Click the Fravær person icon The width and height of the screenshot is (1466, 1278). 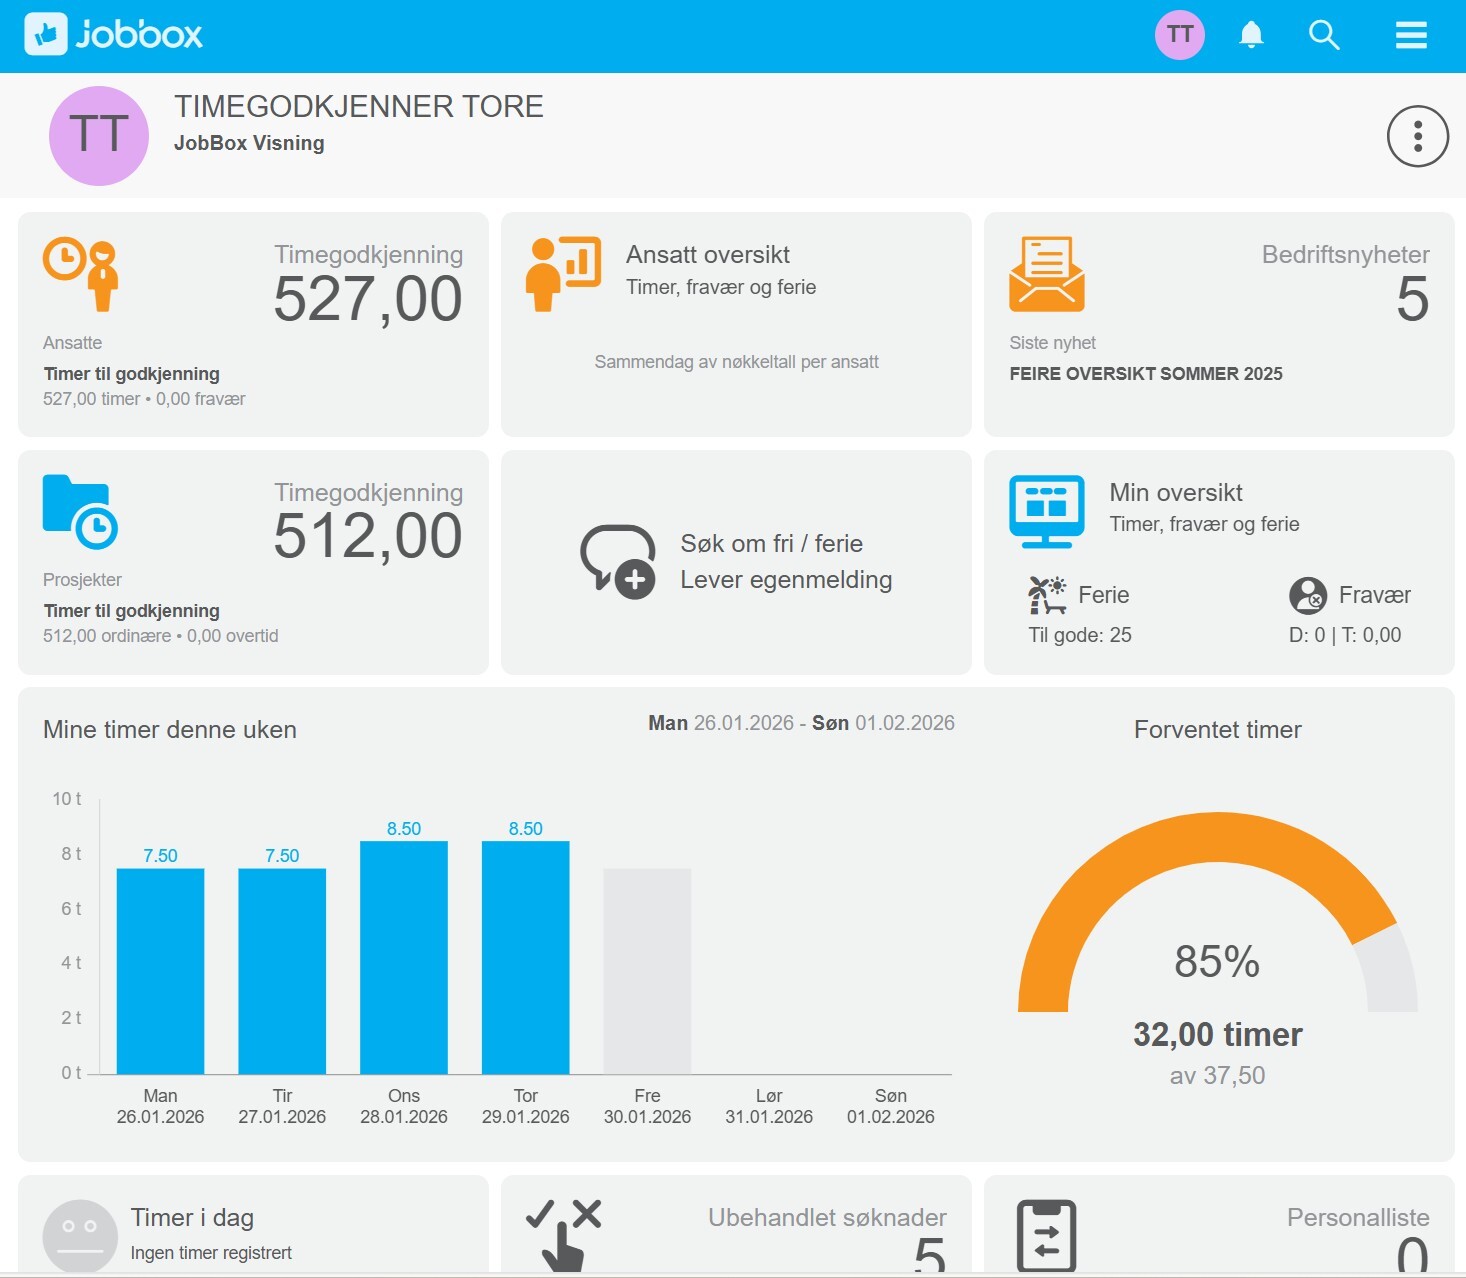pos(1307,596)
